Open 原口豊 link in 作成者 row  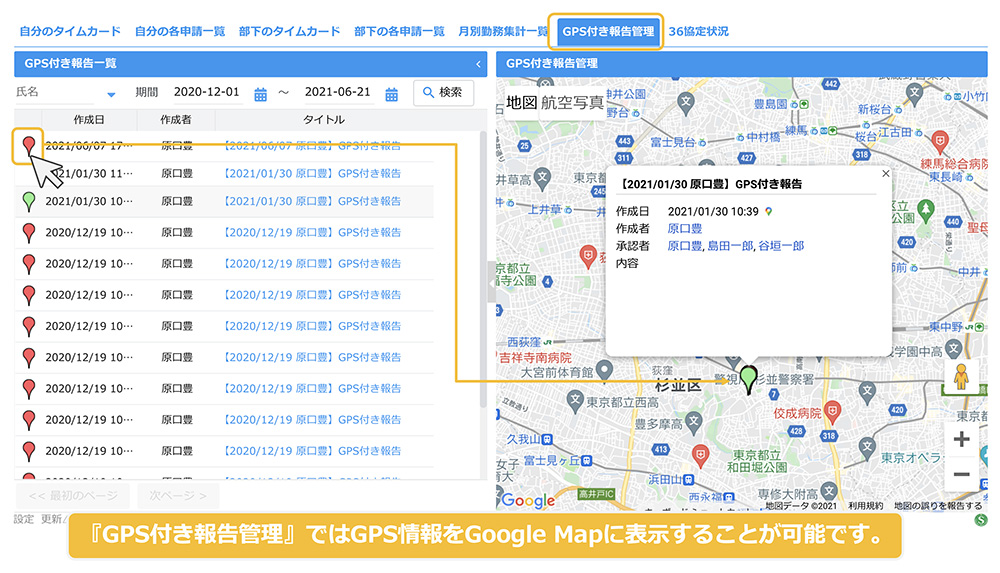[684, 228]
